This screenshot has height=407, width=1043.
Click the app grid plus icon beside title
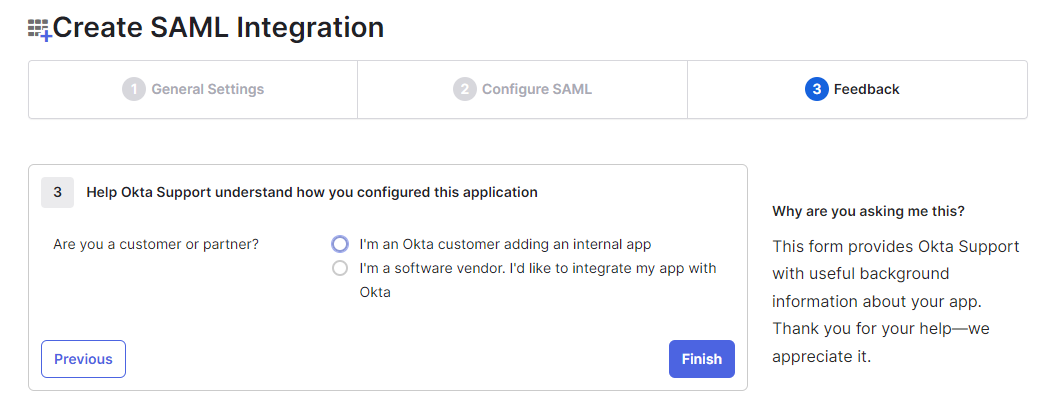pyautogui.click(x=40, y=30)
